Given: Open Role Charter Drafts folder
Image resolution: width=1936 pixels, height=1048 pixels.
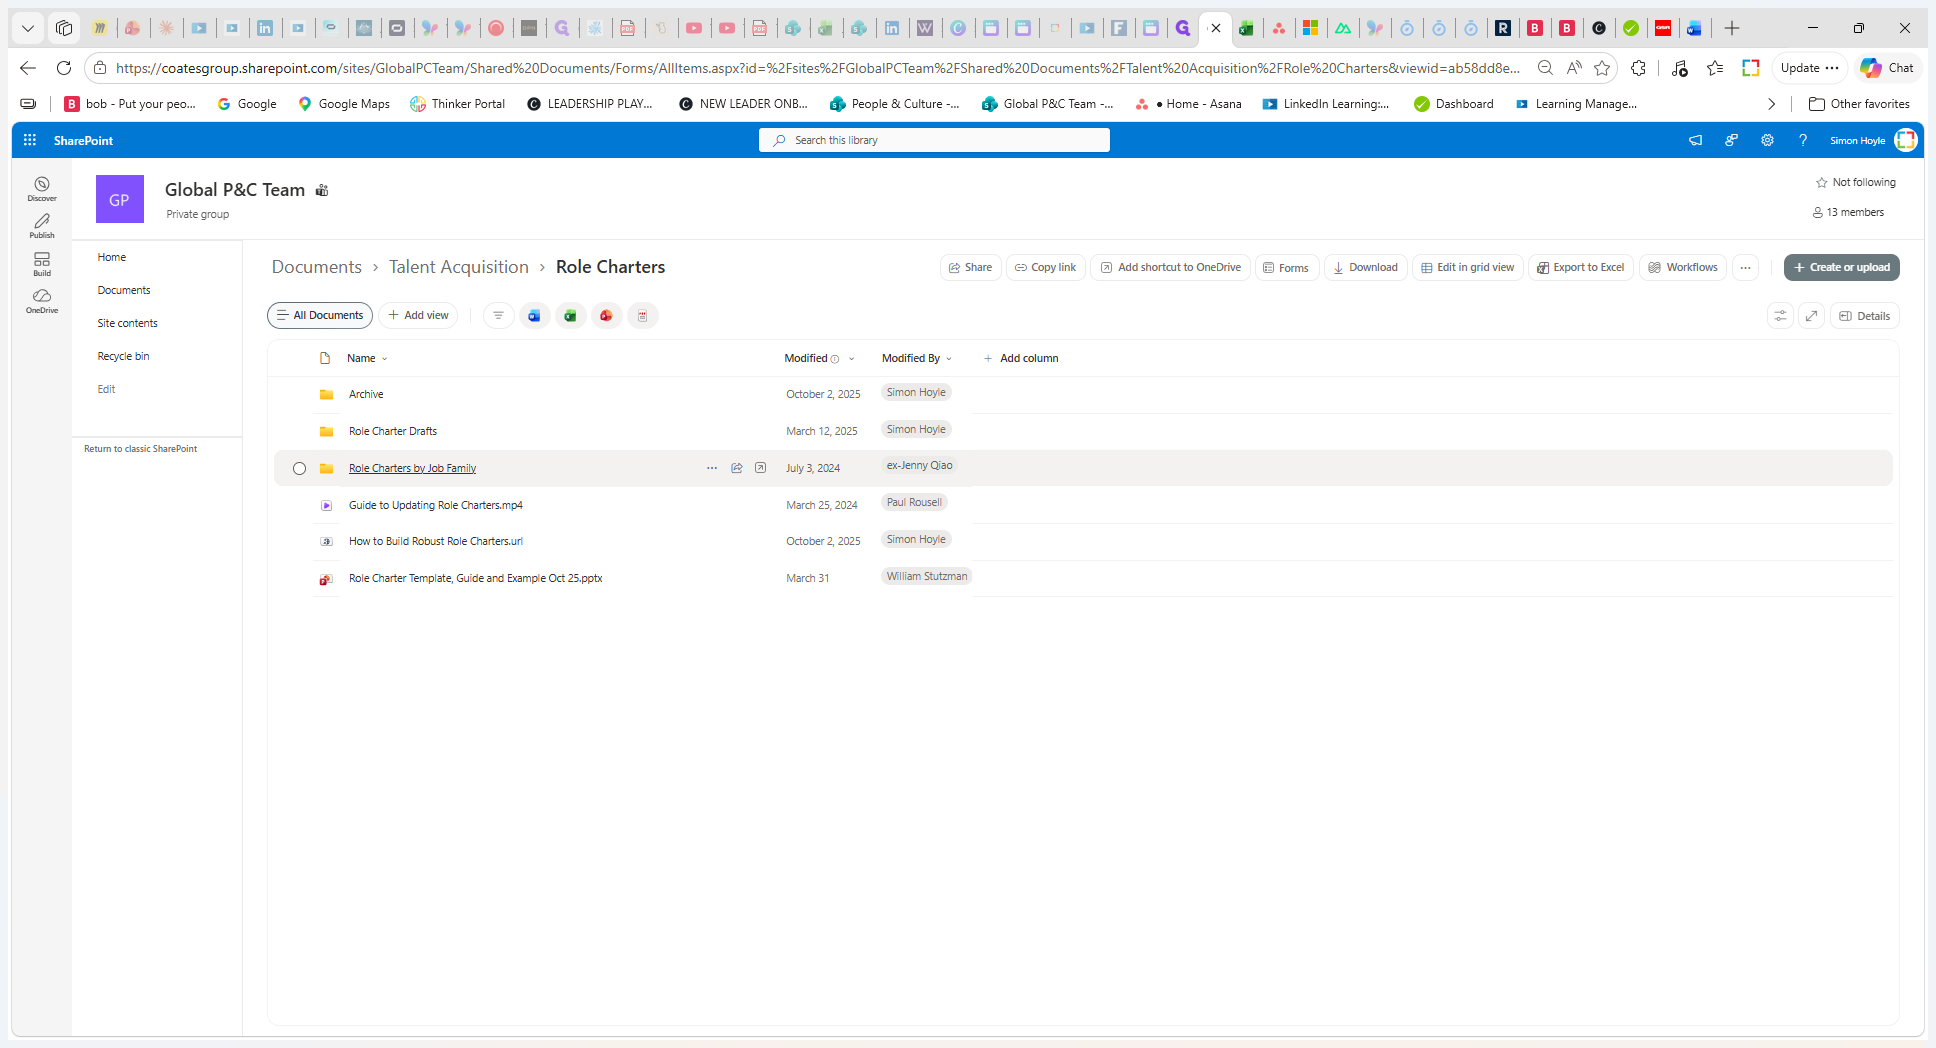Looking at the screenshot, I should 393,431.
